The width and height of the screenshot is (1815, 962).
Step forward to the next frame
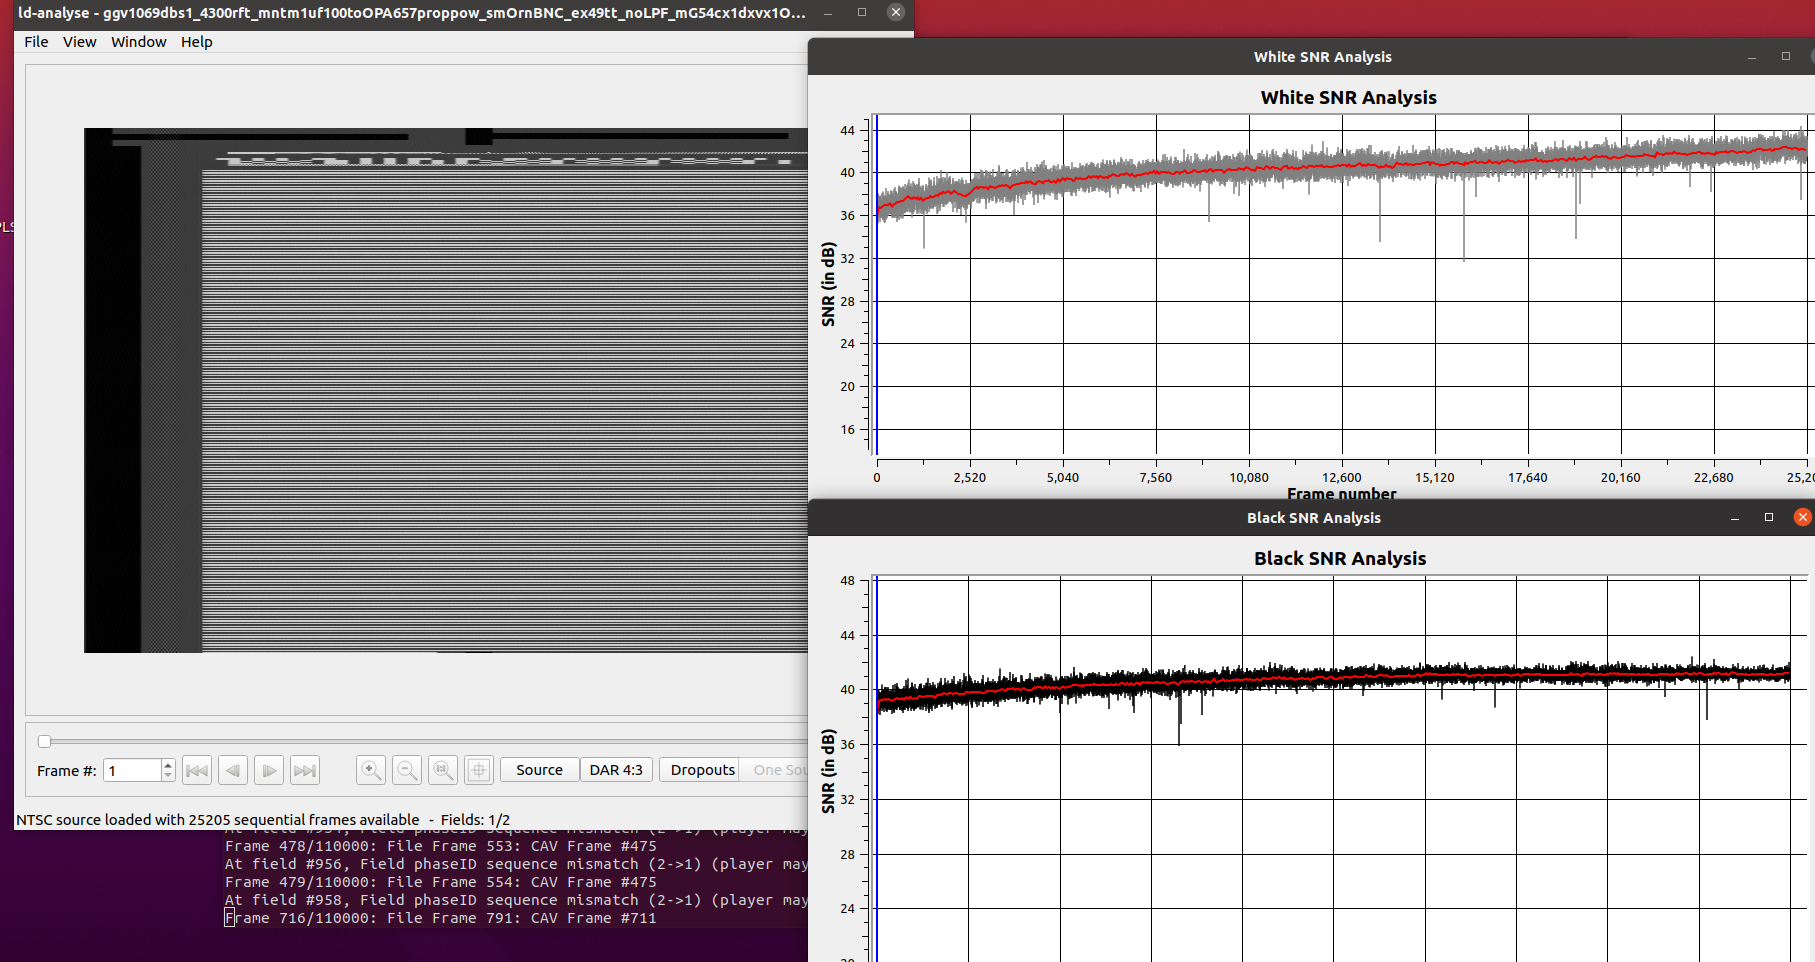[x=269, y=770]
